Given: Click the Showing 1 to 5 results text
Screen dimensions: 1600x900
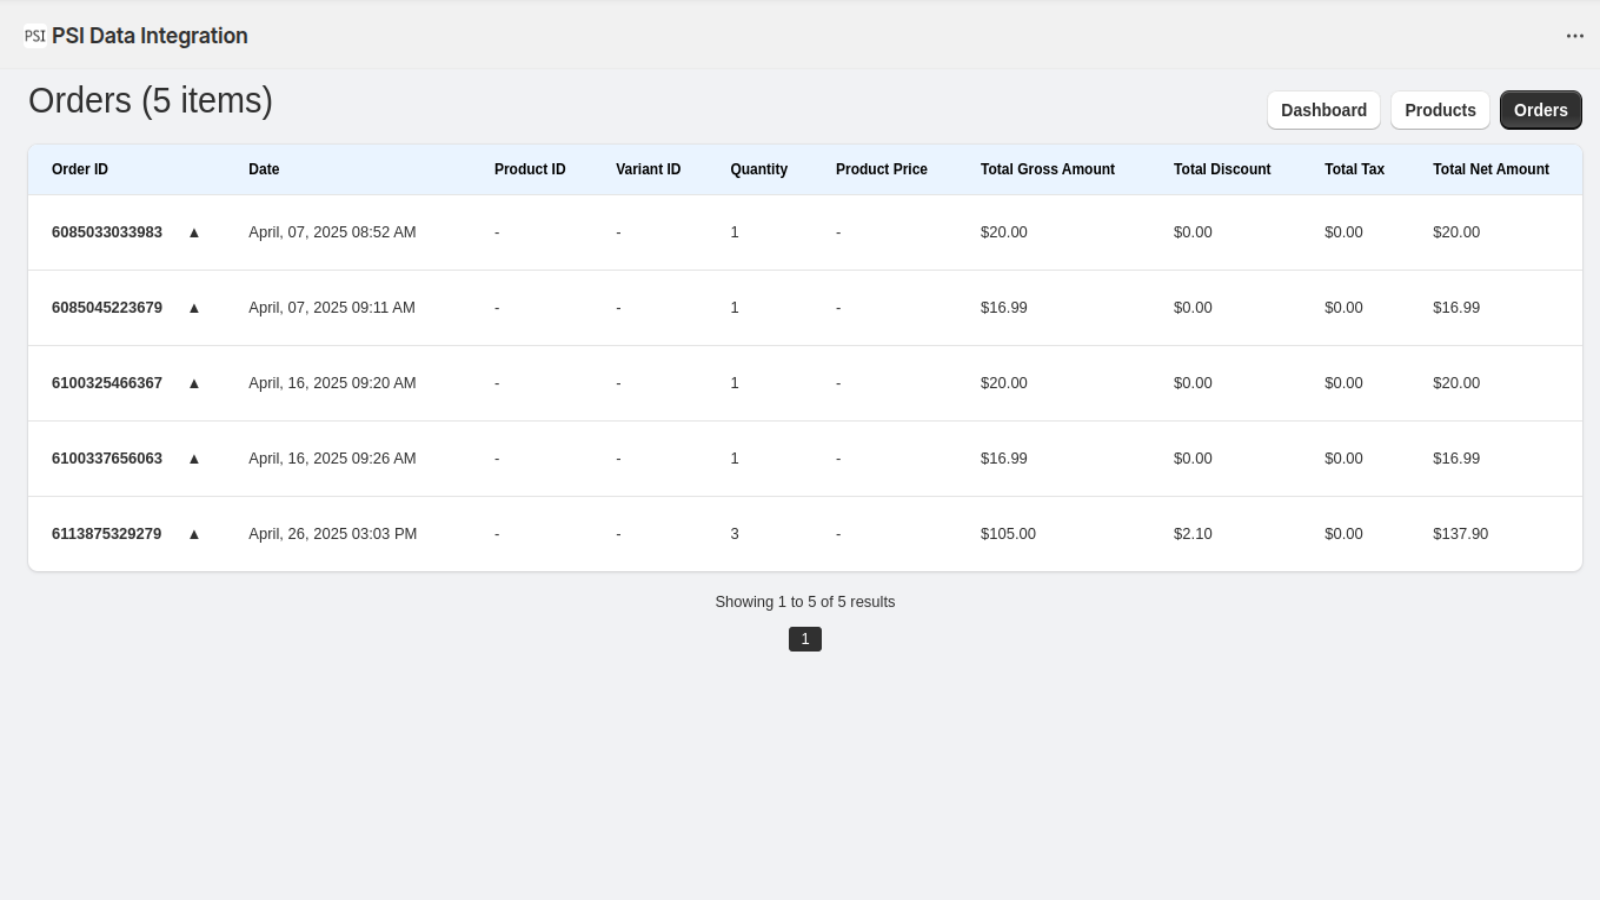Looking at the screenshot, I should click(x=805, y=602).
